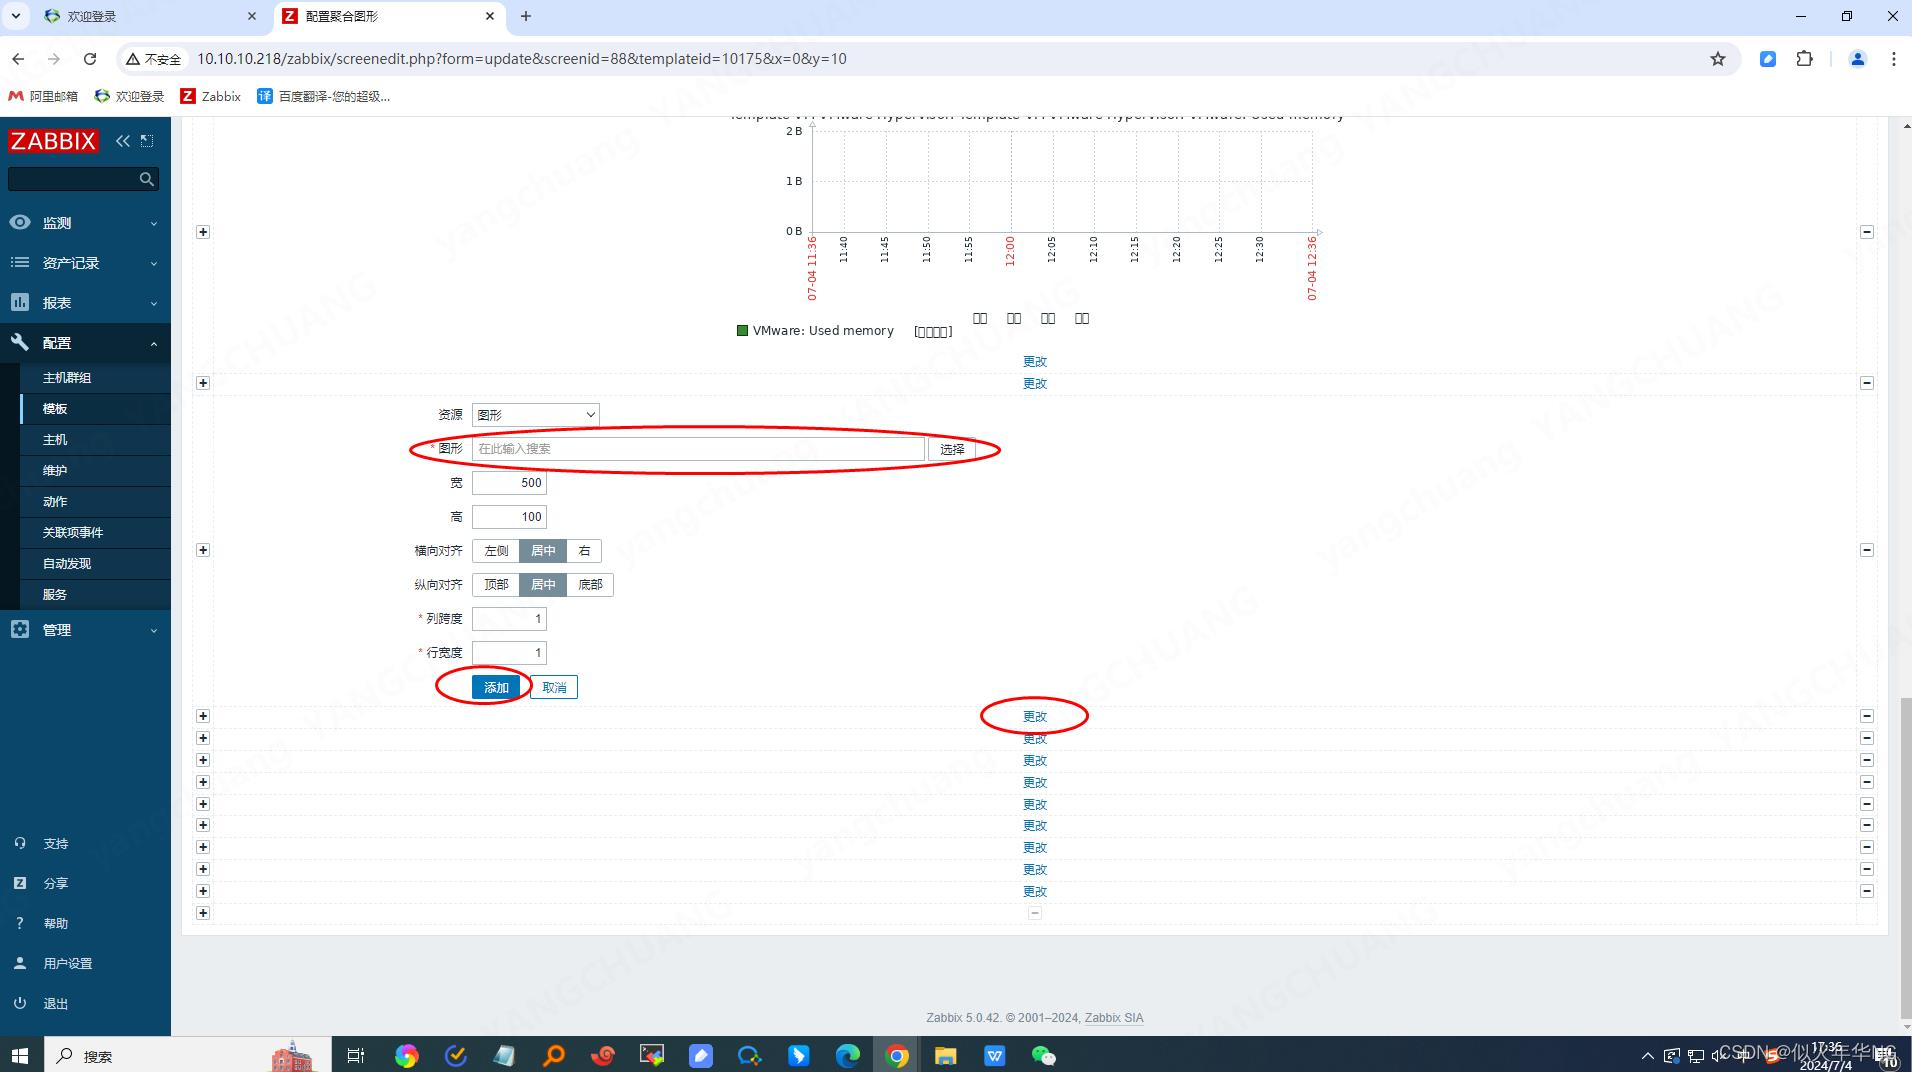This screenshot has width=1912, height=1072.
Task: Open the Chrome extensions puzzle icon
Action: tap(1805, 59)
